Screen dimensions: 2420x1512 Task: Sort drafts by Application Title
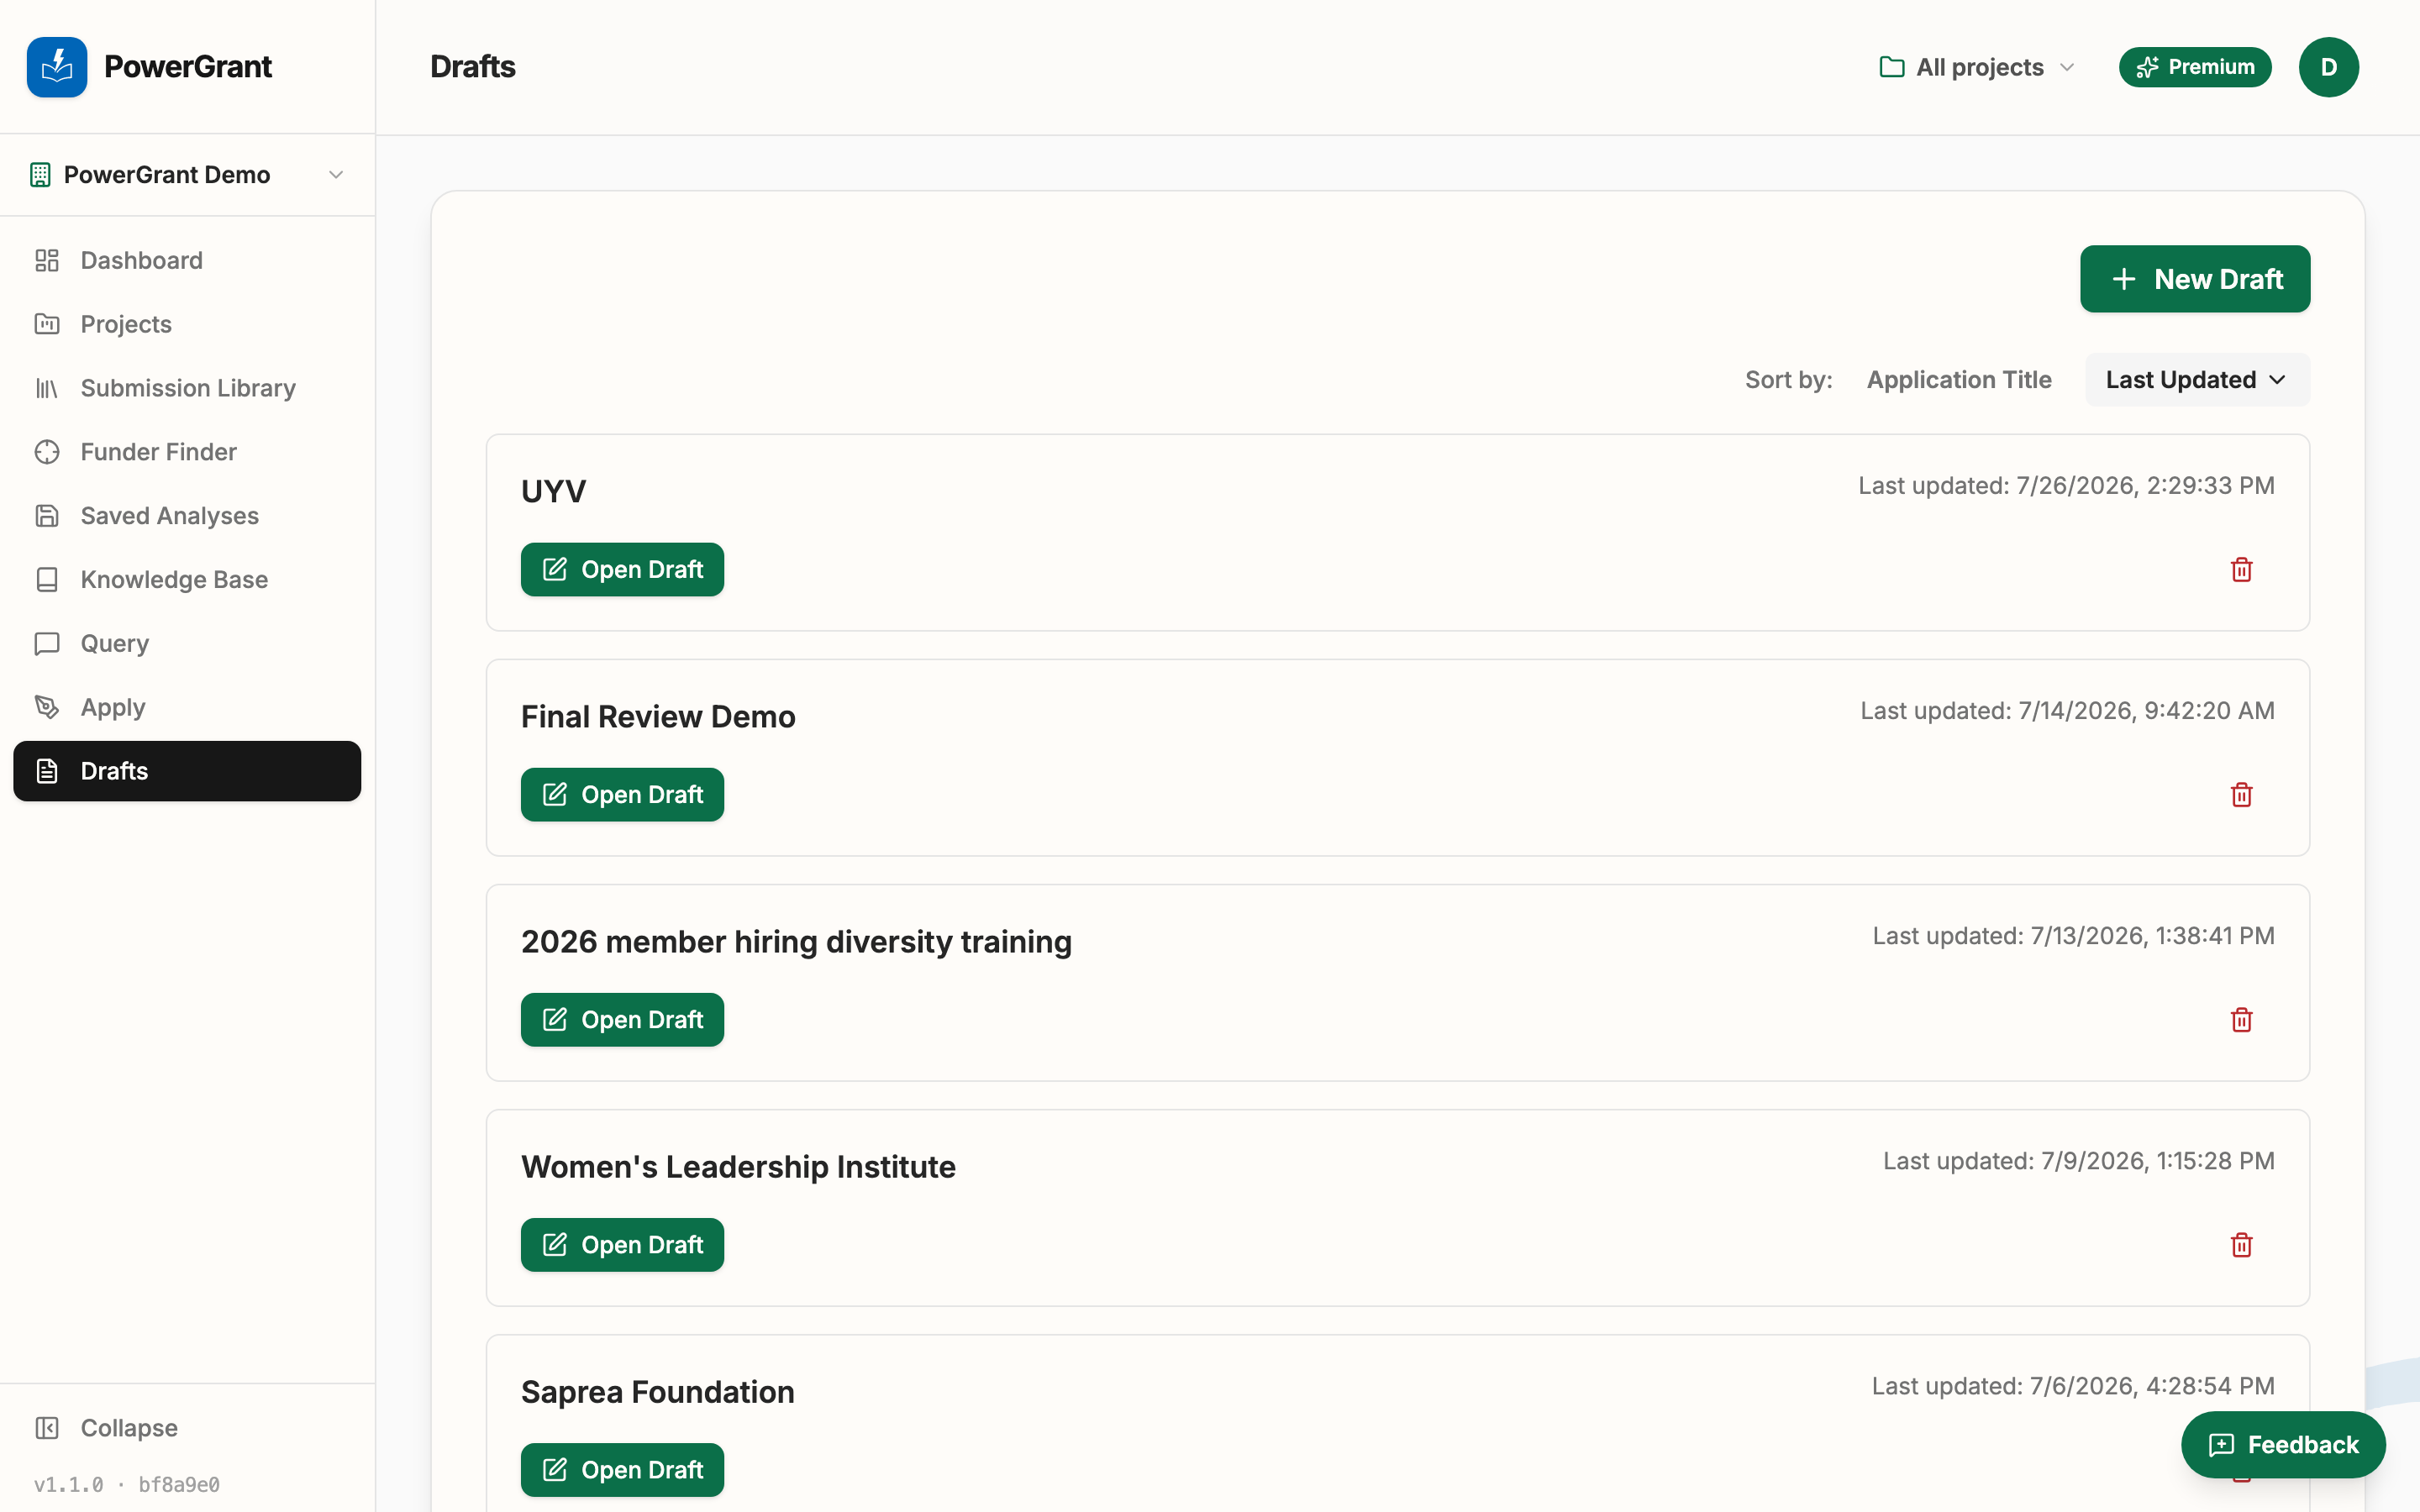(x=1958, y=380)
